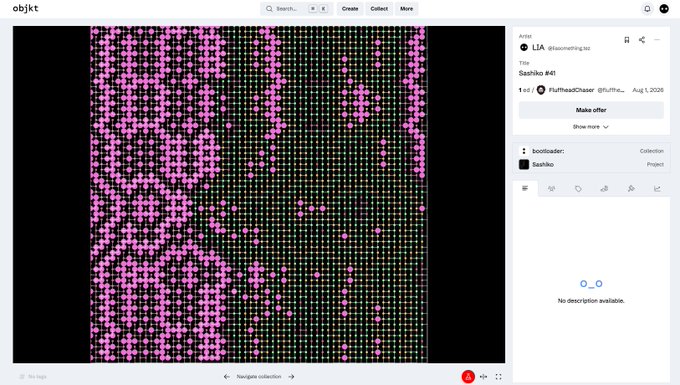This screenshot has width=680, height=385.
Task: Click the Sashiko #41 title text
Action: pyautogui.click(x=537, y=73)
